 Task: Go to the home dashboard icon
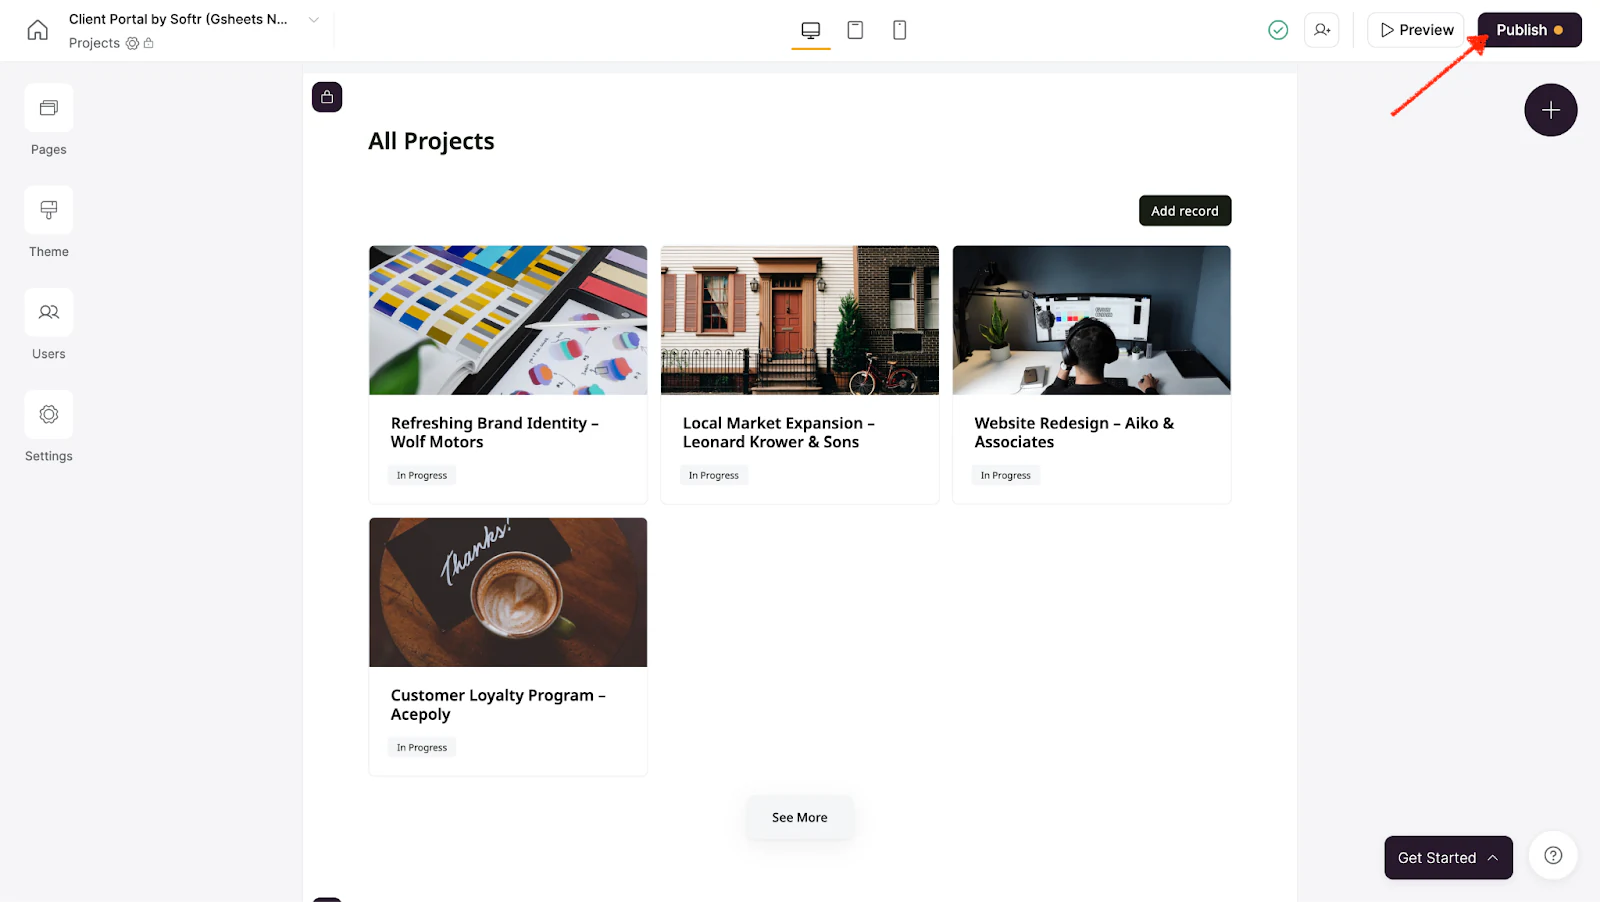click(38, 30)
